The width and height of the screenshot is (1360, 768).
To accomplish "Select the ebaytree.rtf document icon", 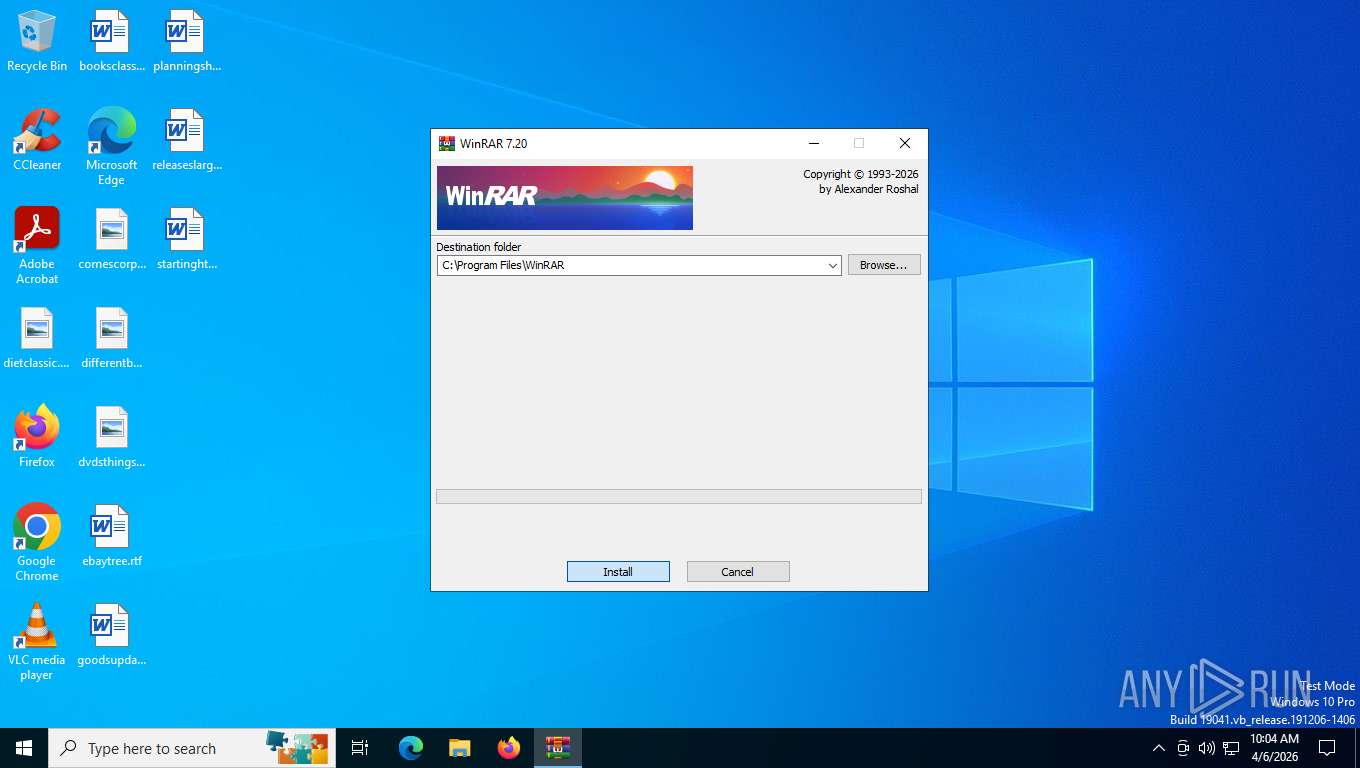I will (x=111, y=537).
